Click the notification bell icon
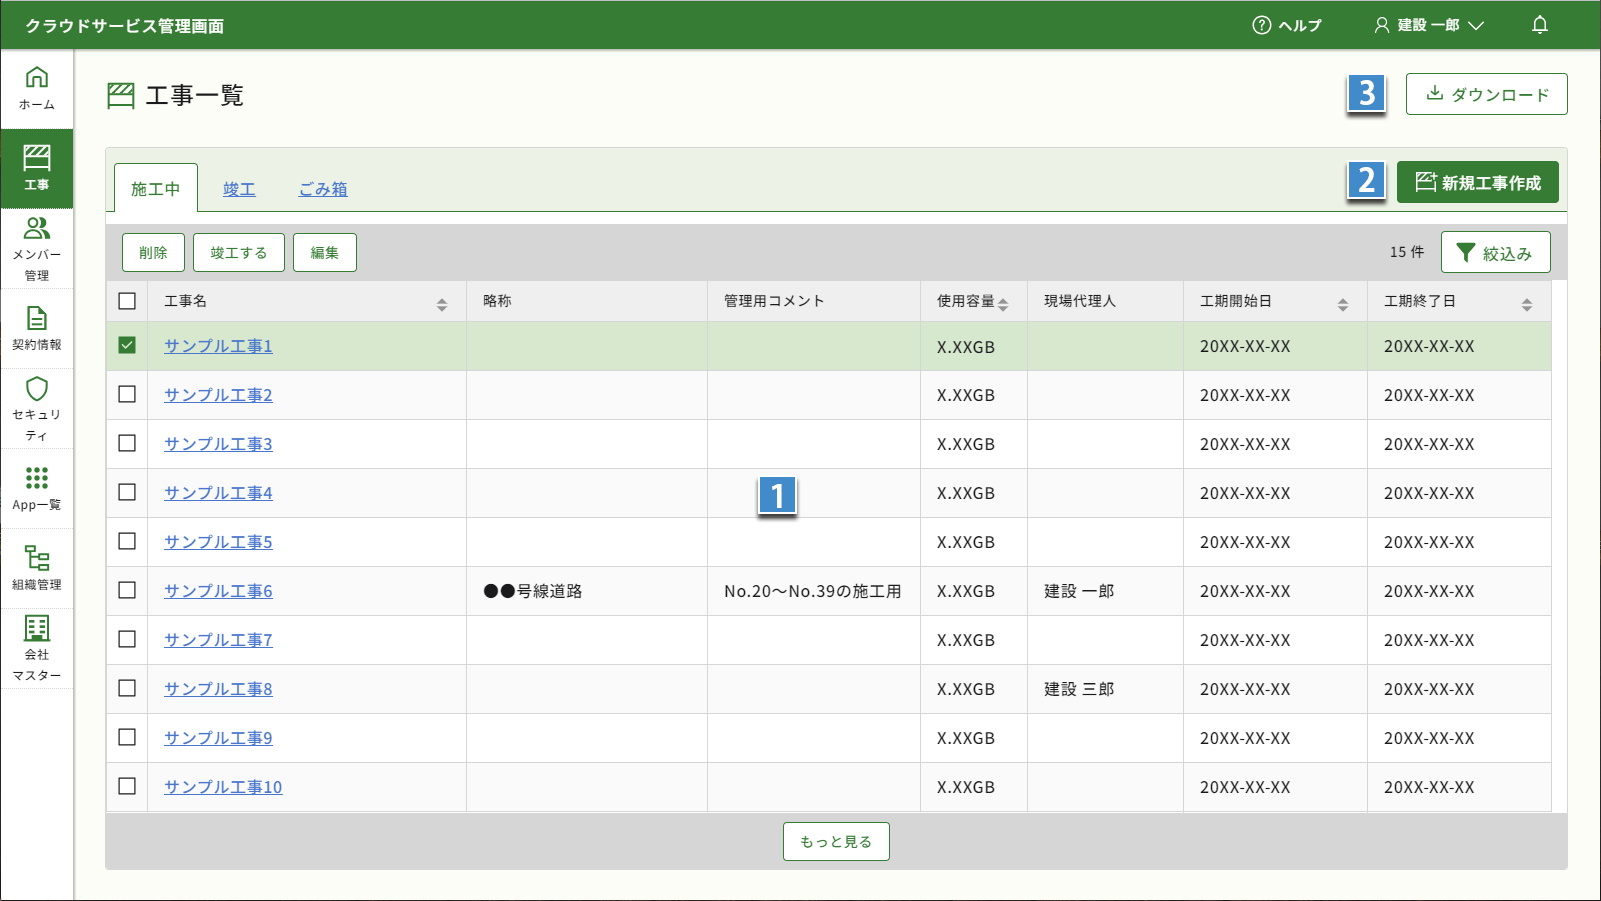The width and height of the screenshot is (1601, 901). [x=1540, y=25]
